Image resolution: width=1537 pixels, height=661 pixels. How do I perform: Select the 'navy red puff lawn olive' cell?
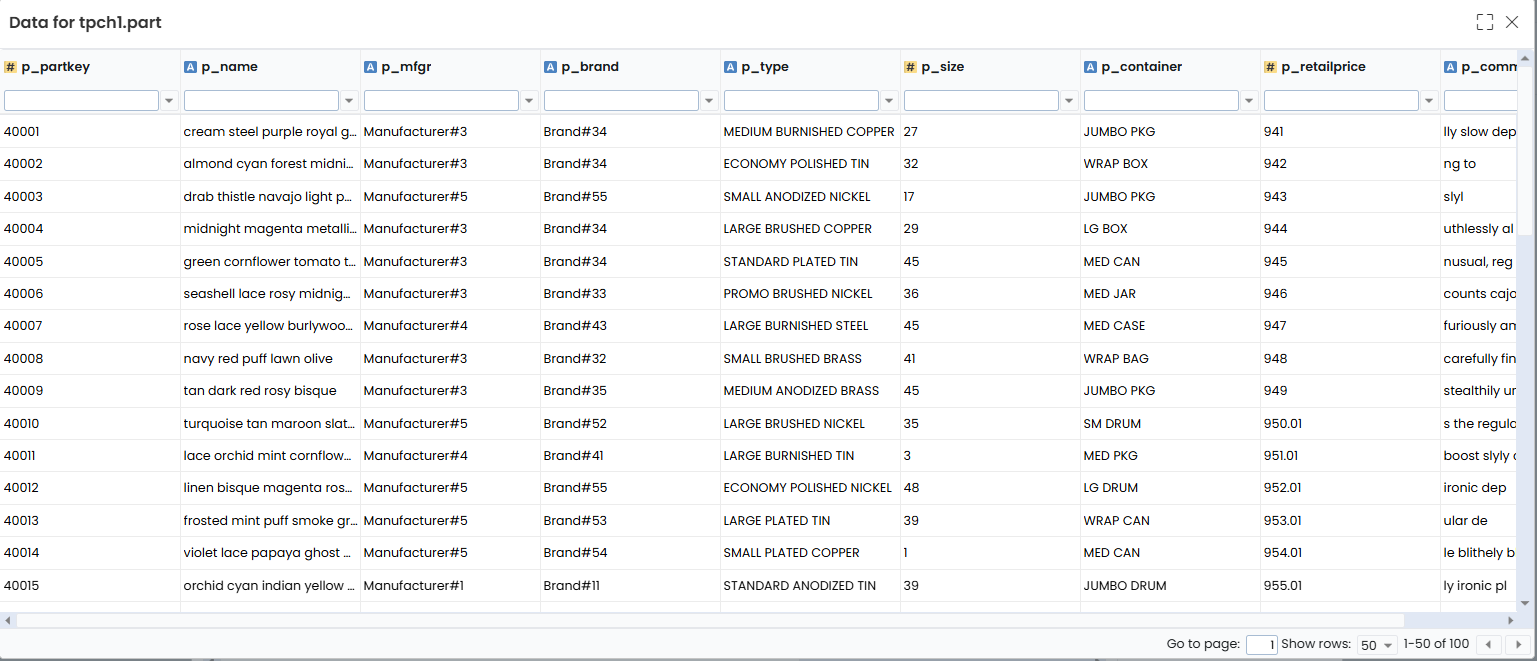[270, 358]
